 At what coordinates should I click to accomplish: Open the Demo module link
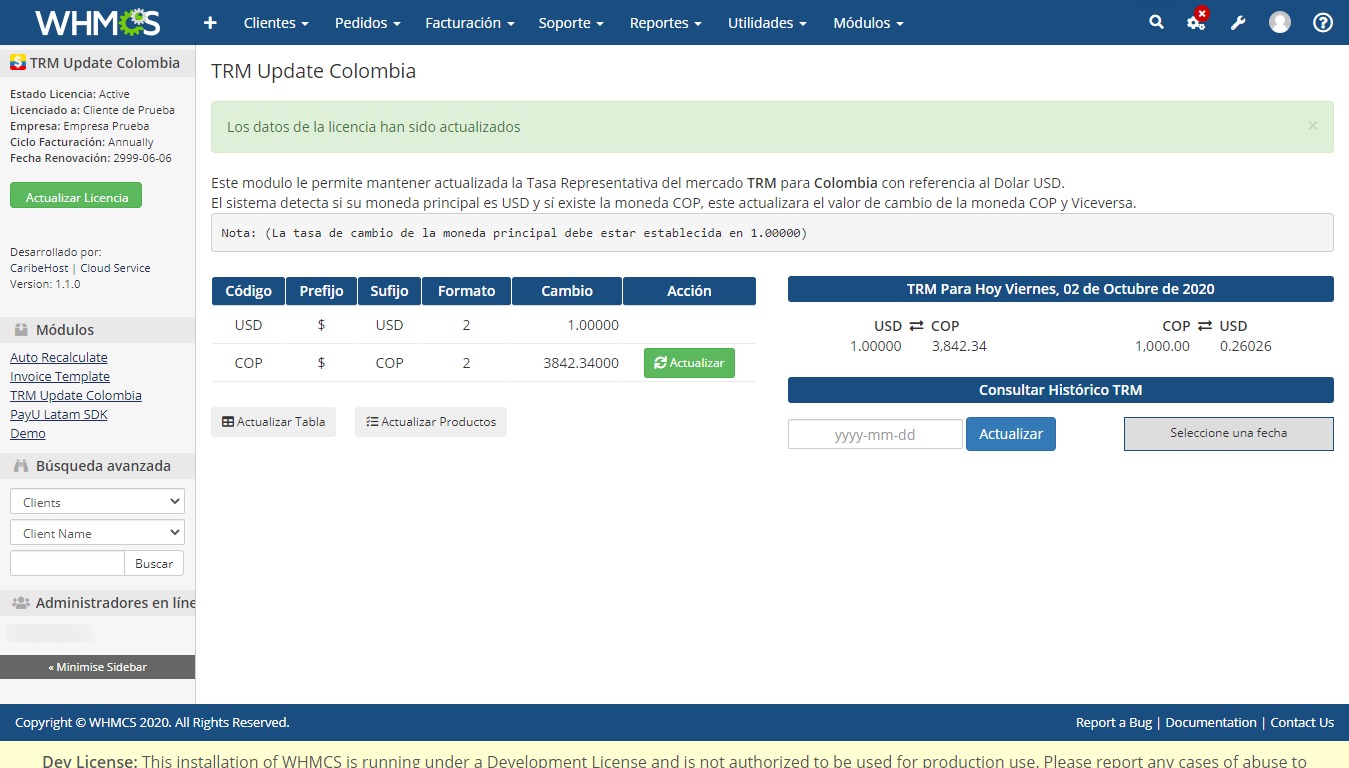coord(28,433)
